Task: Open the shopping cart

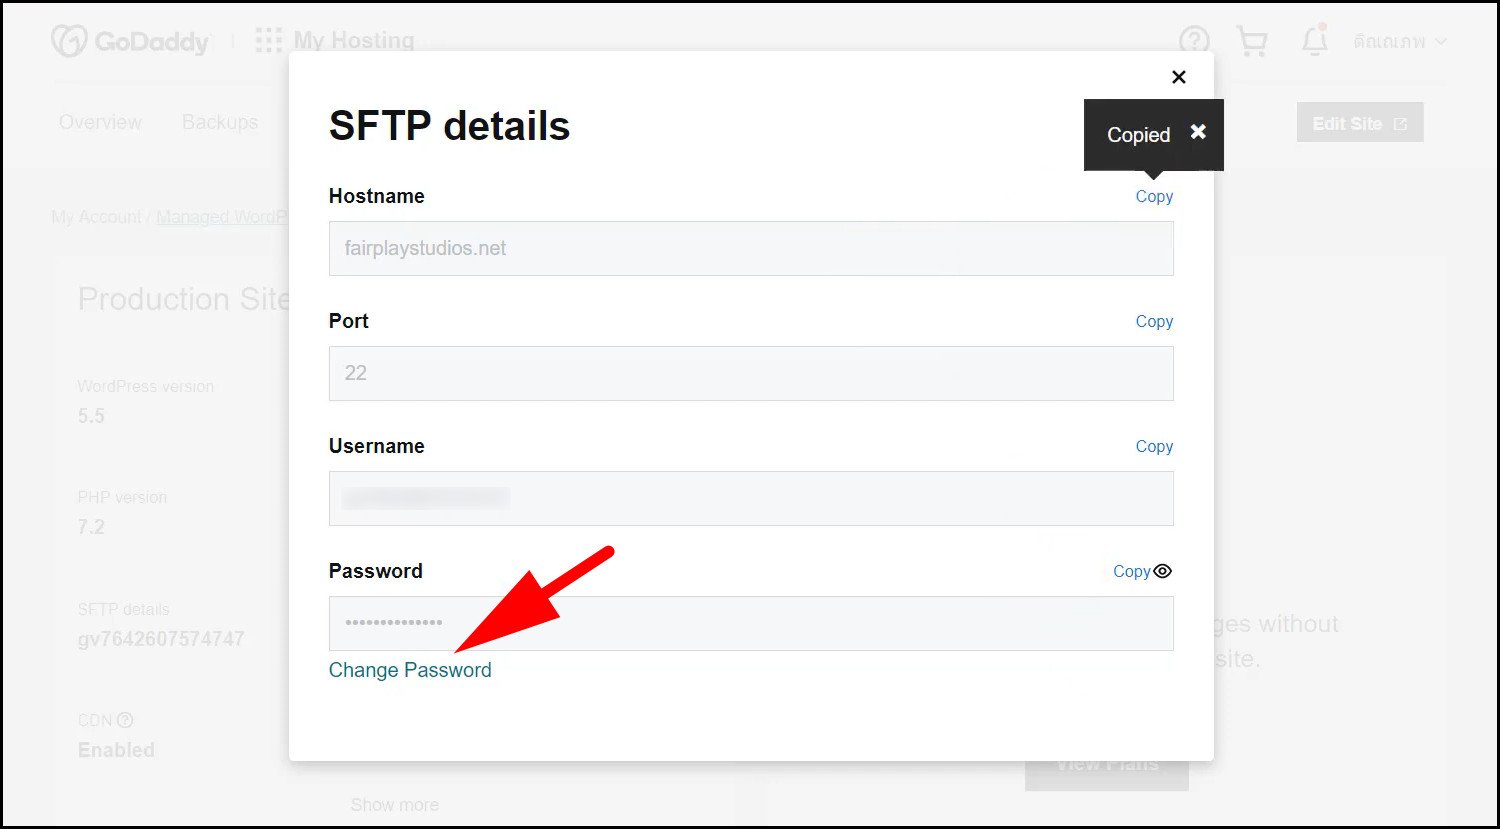Action: point(1252,41)
